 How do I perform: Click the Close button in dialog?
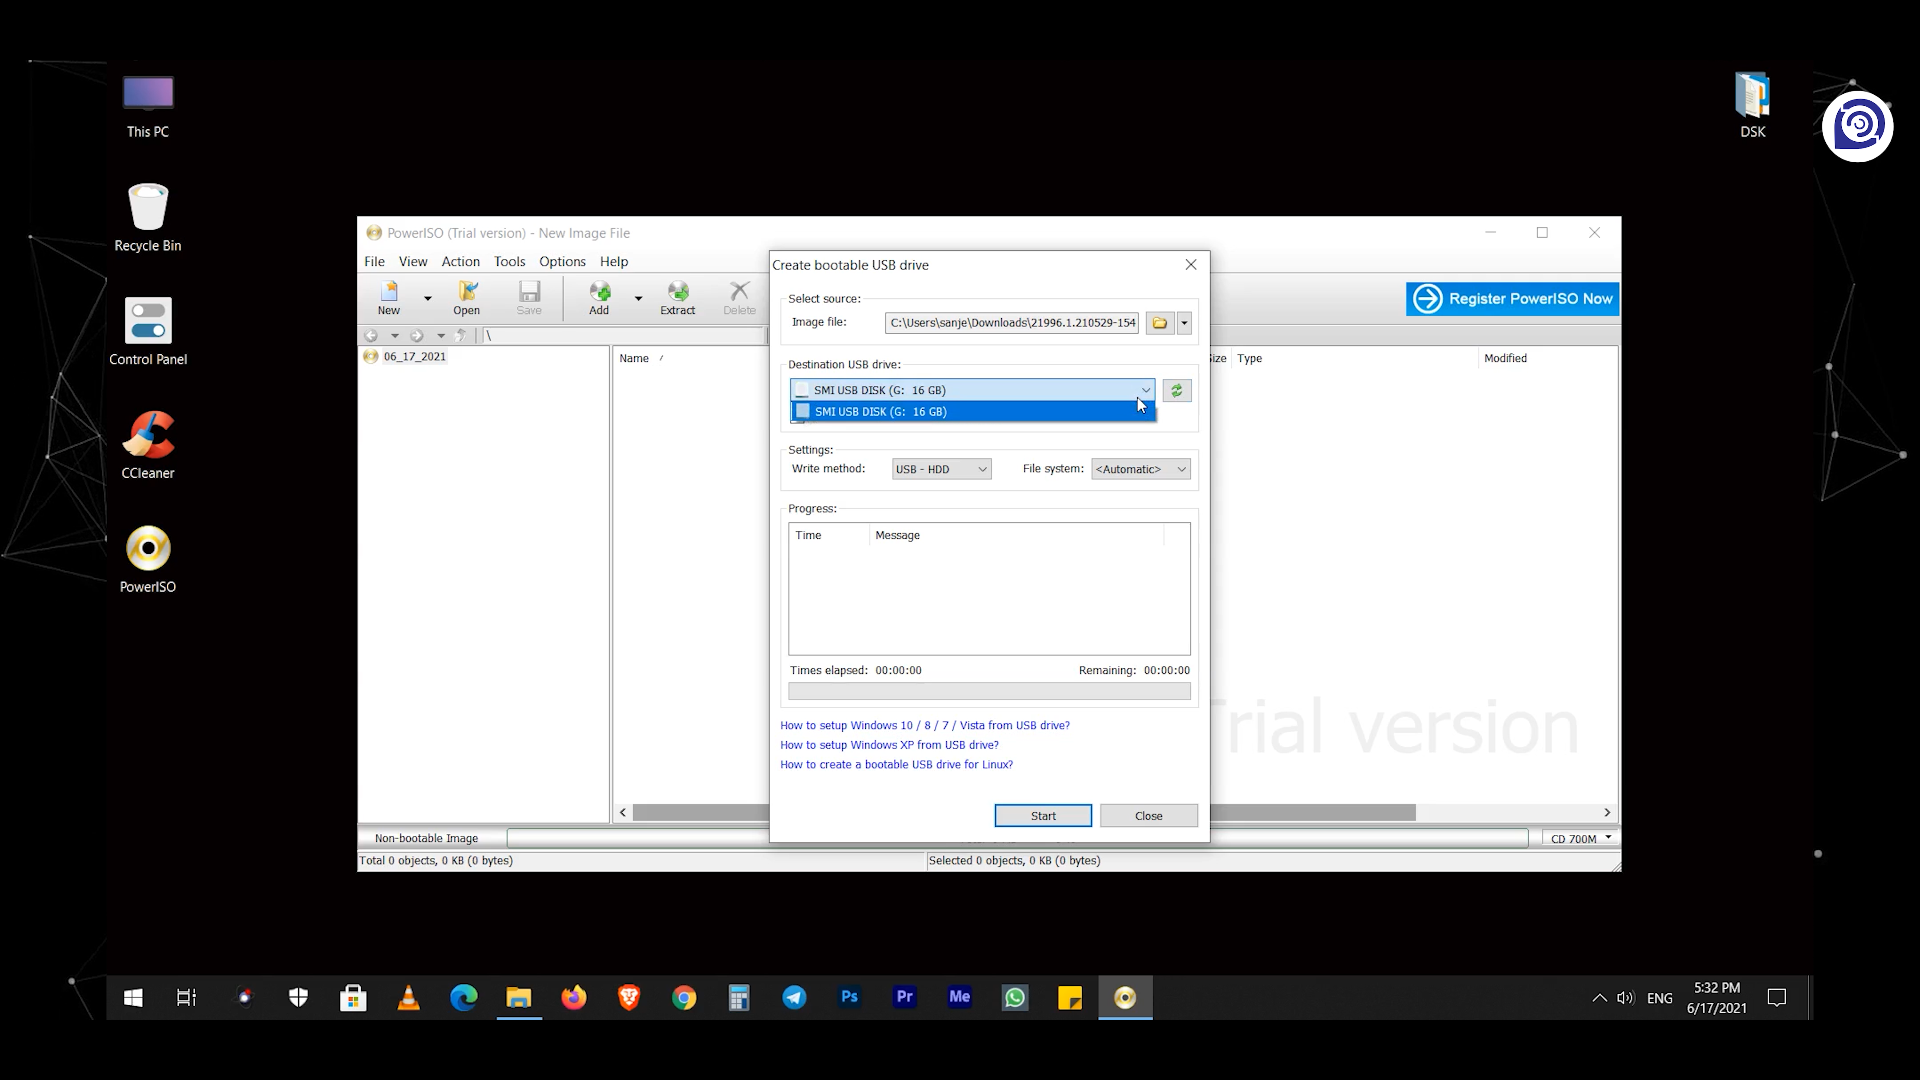[x=1148, y=816]
